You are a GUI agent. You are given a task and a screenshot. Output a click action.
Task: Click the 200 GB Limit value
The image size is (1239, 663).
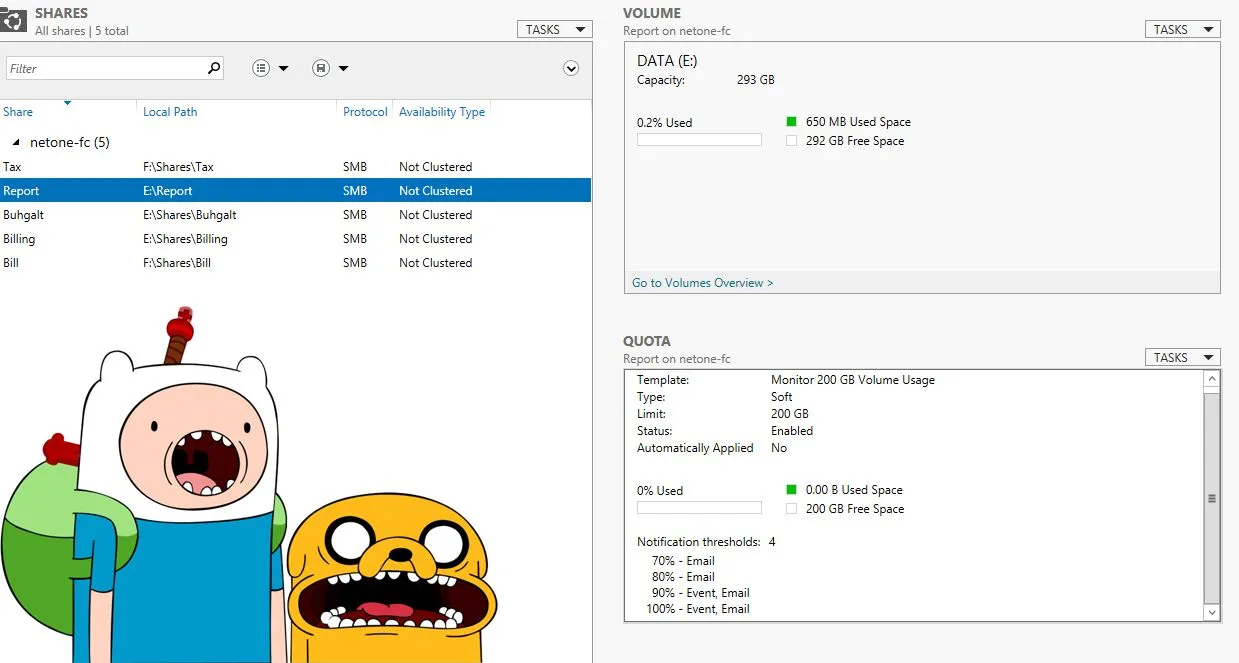click(790, 414)
